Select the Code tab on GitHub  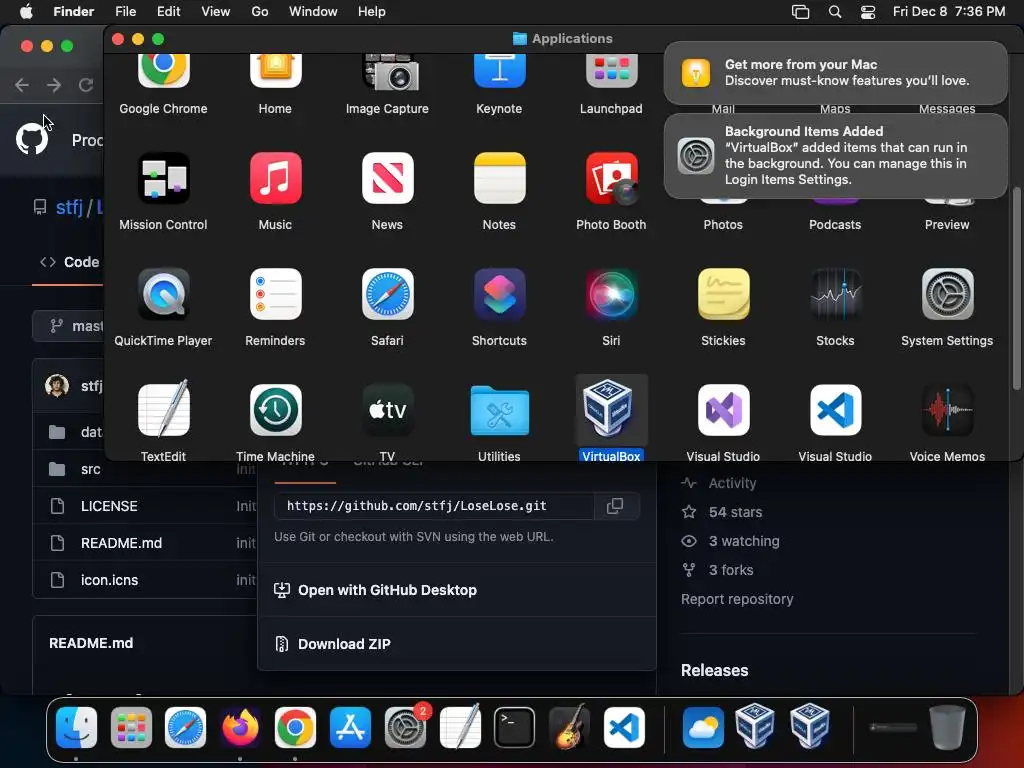69,263
